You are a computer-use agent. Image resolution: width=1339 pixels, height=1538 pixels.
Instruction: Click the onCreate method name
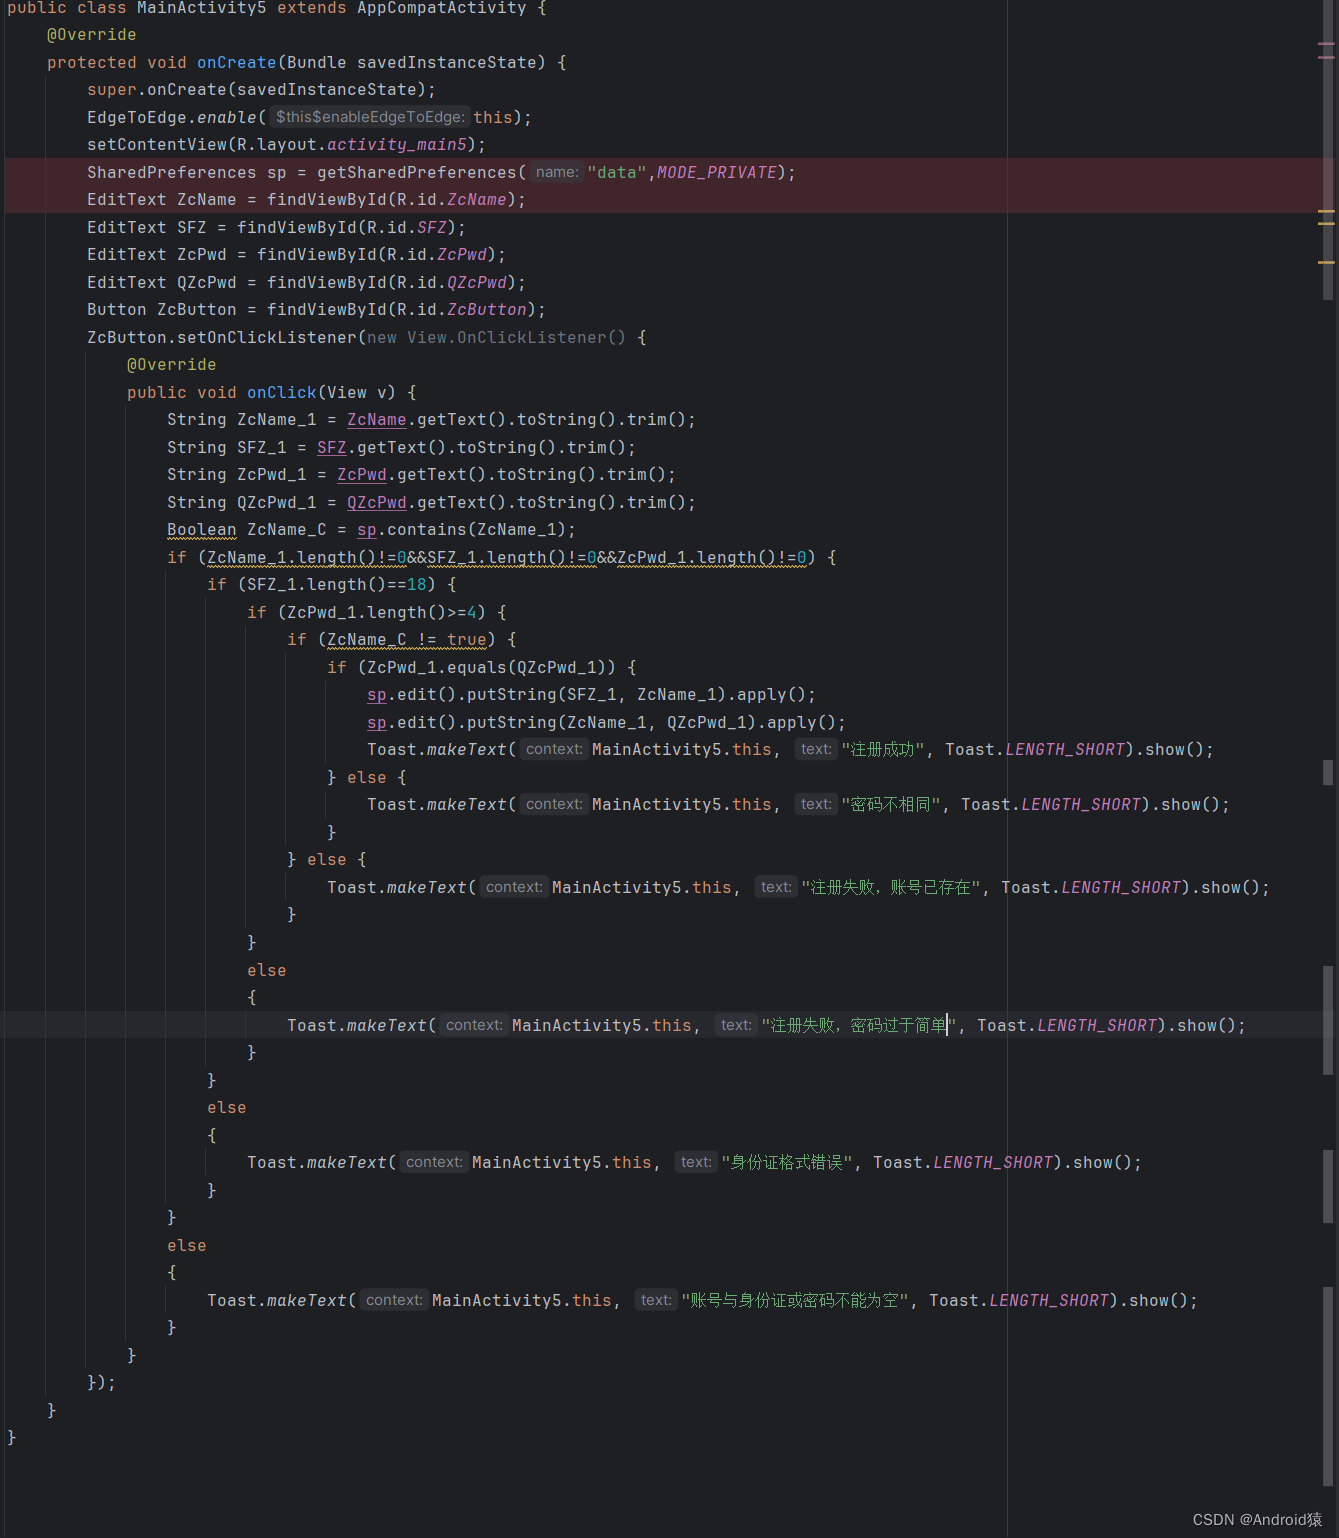(x=236, y=62)
